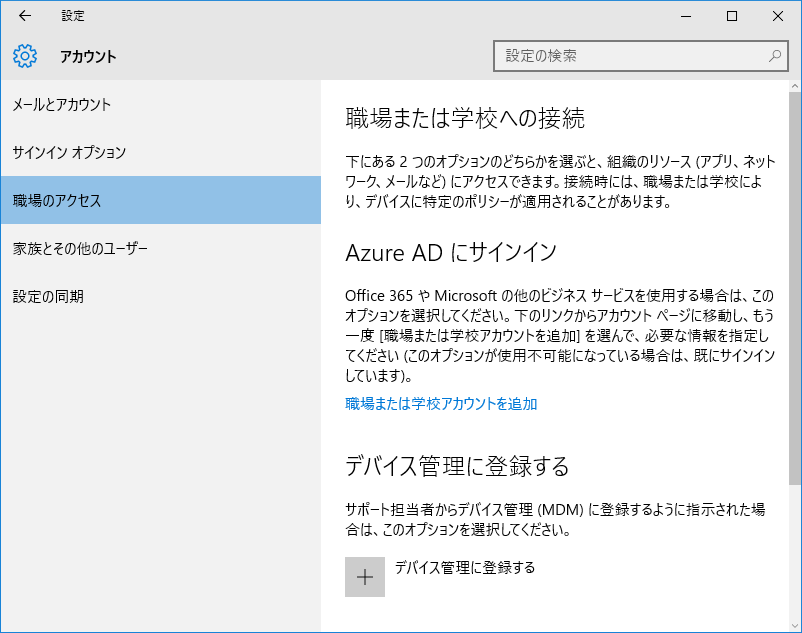Viewport: 802px width, 633px height.
Task: Focus the 設定の検索 search field
Action: pos(640,56)
